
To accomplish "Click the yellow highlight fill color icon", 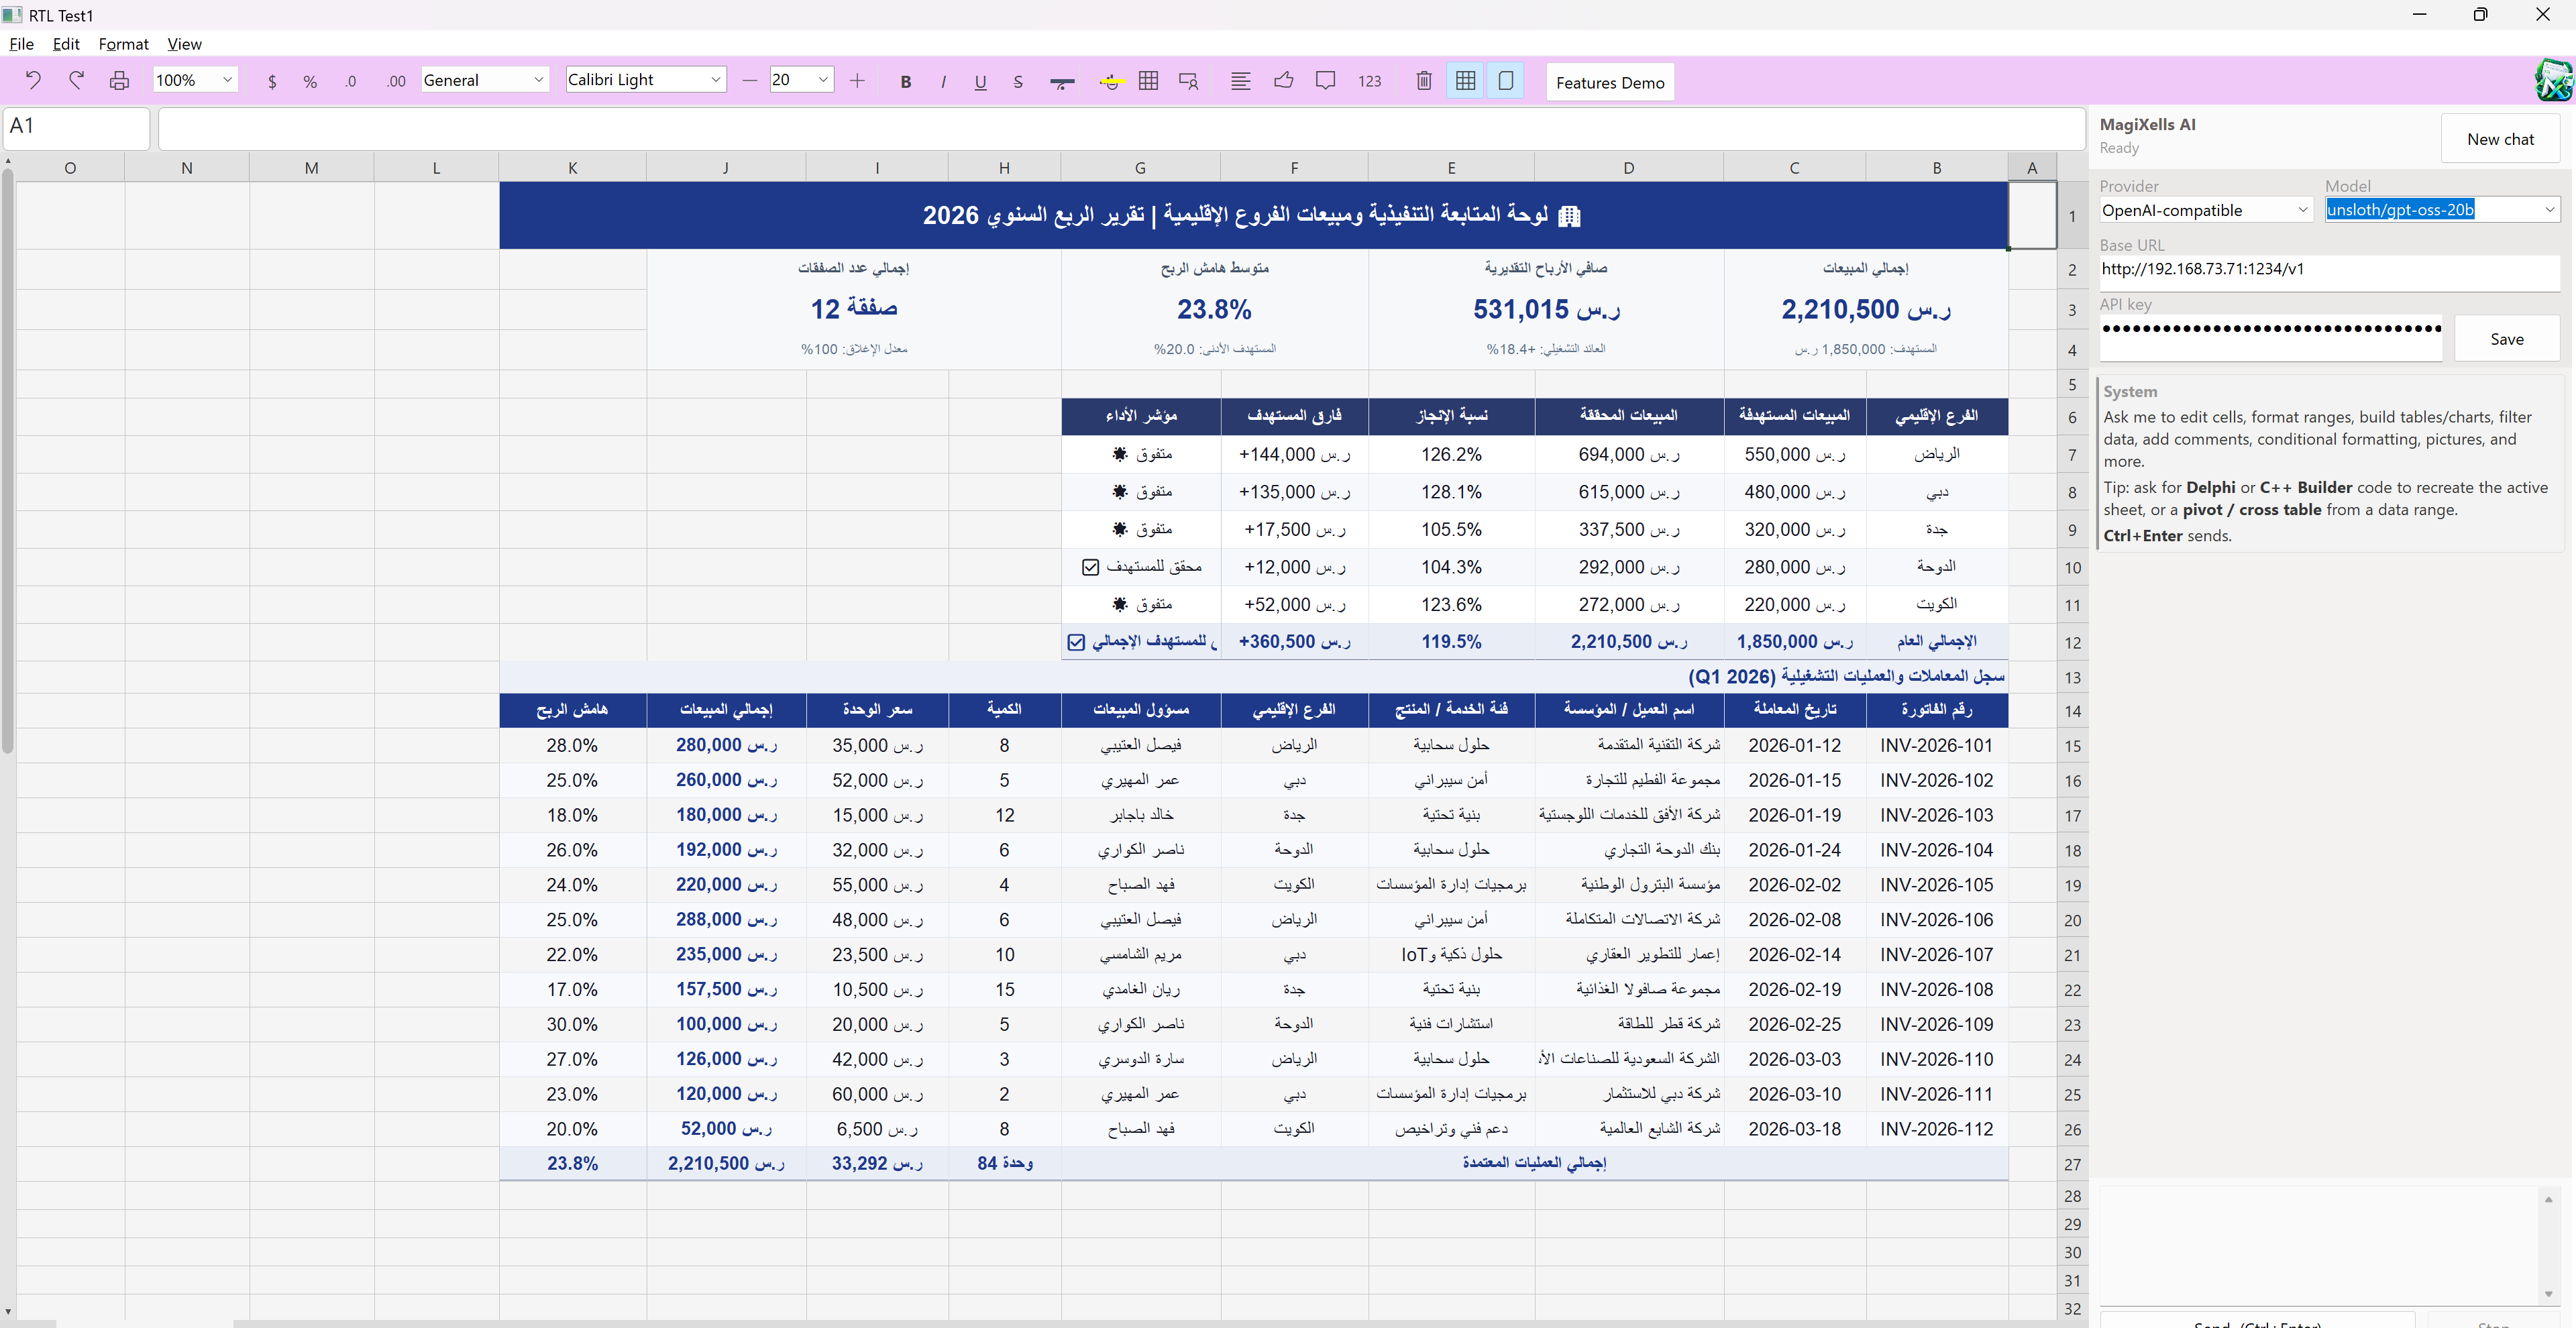I will [x=1110, y=82].
